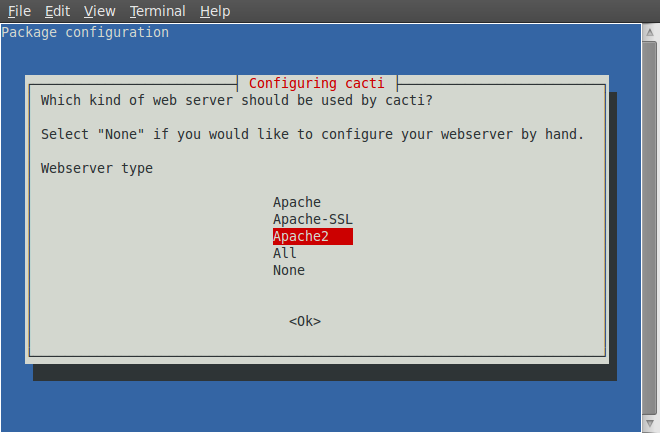Viewport: 660px width, 433px height.
Task: Click the 'Which kind of web server' question
Action: (x=237, y=101)
